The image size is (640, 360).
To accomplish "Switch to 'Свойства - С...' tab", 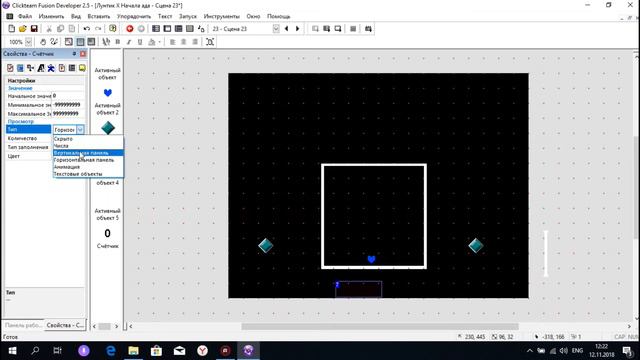I will click(64, 325).
